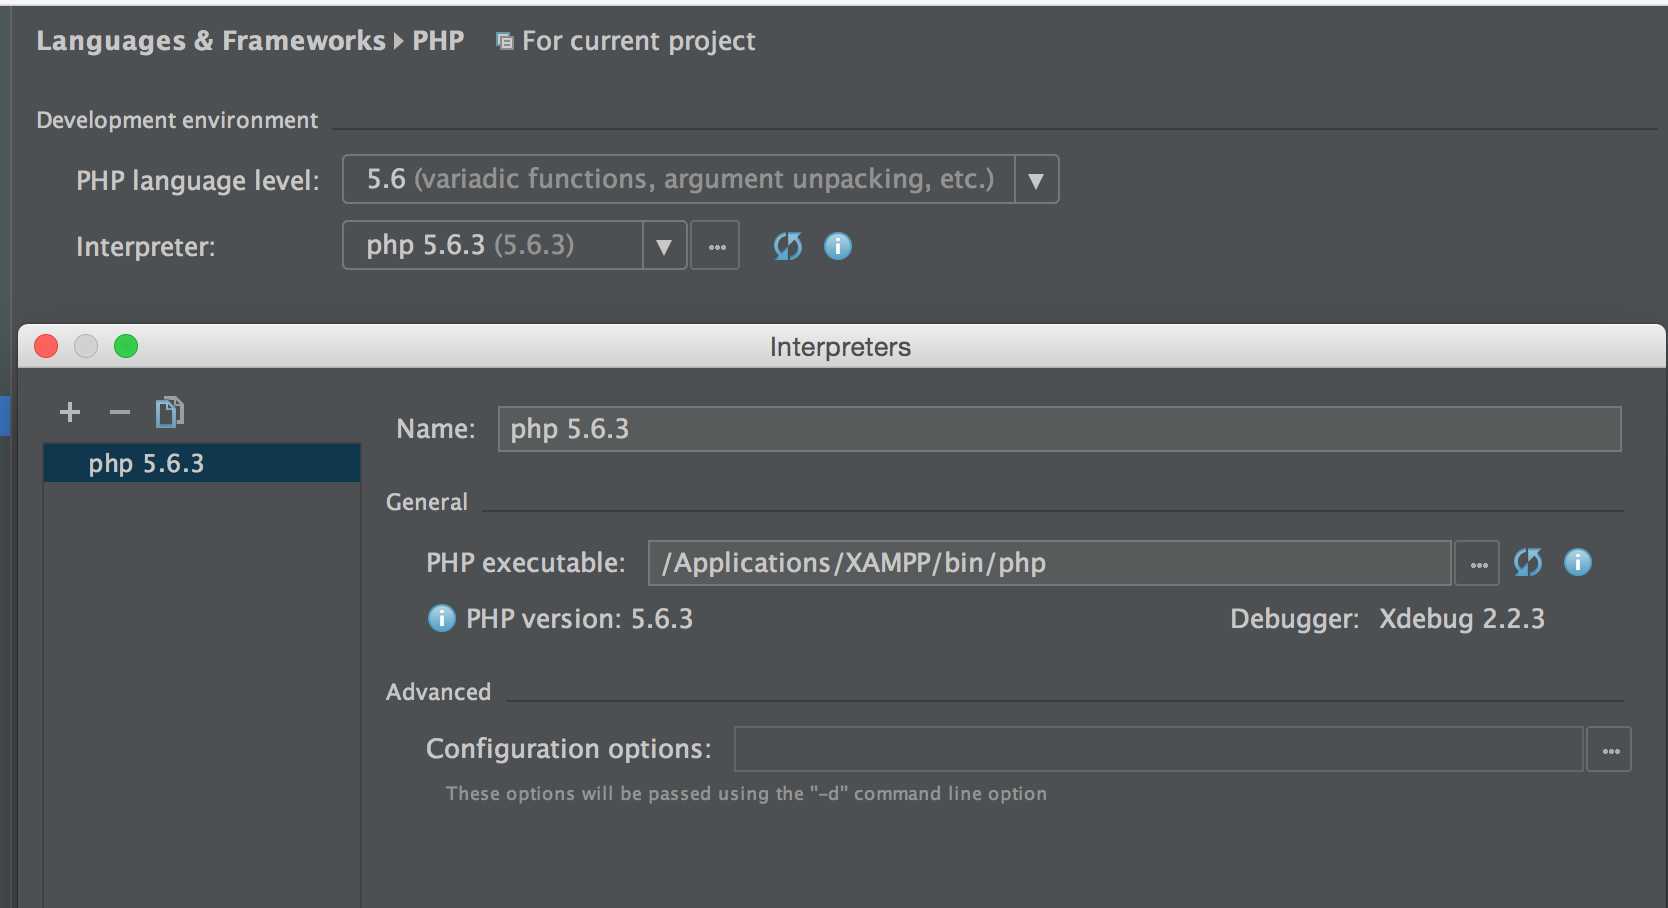Edit the interpreter Name field
The image size is (1668, 908).
click(x=1059, y=429)
